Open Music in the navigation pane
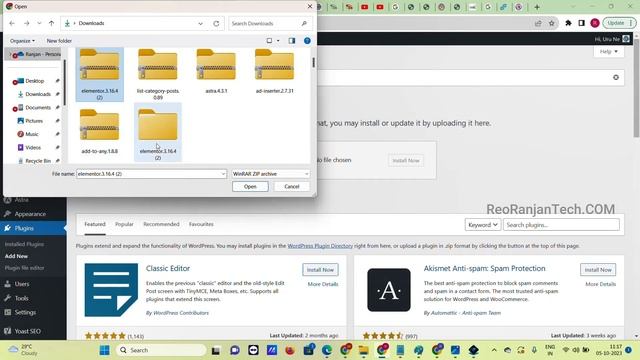 pos(32,134)
